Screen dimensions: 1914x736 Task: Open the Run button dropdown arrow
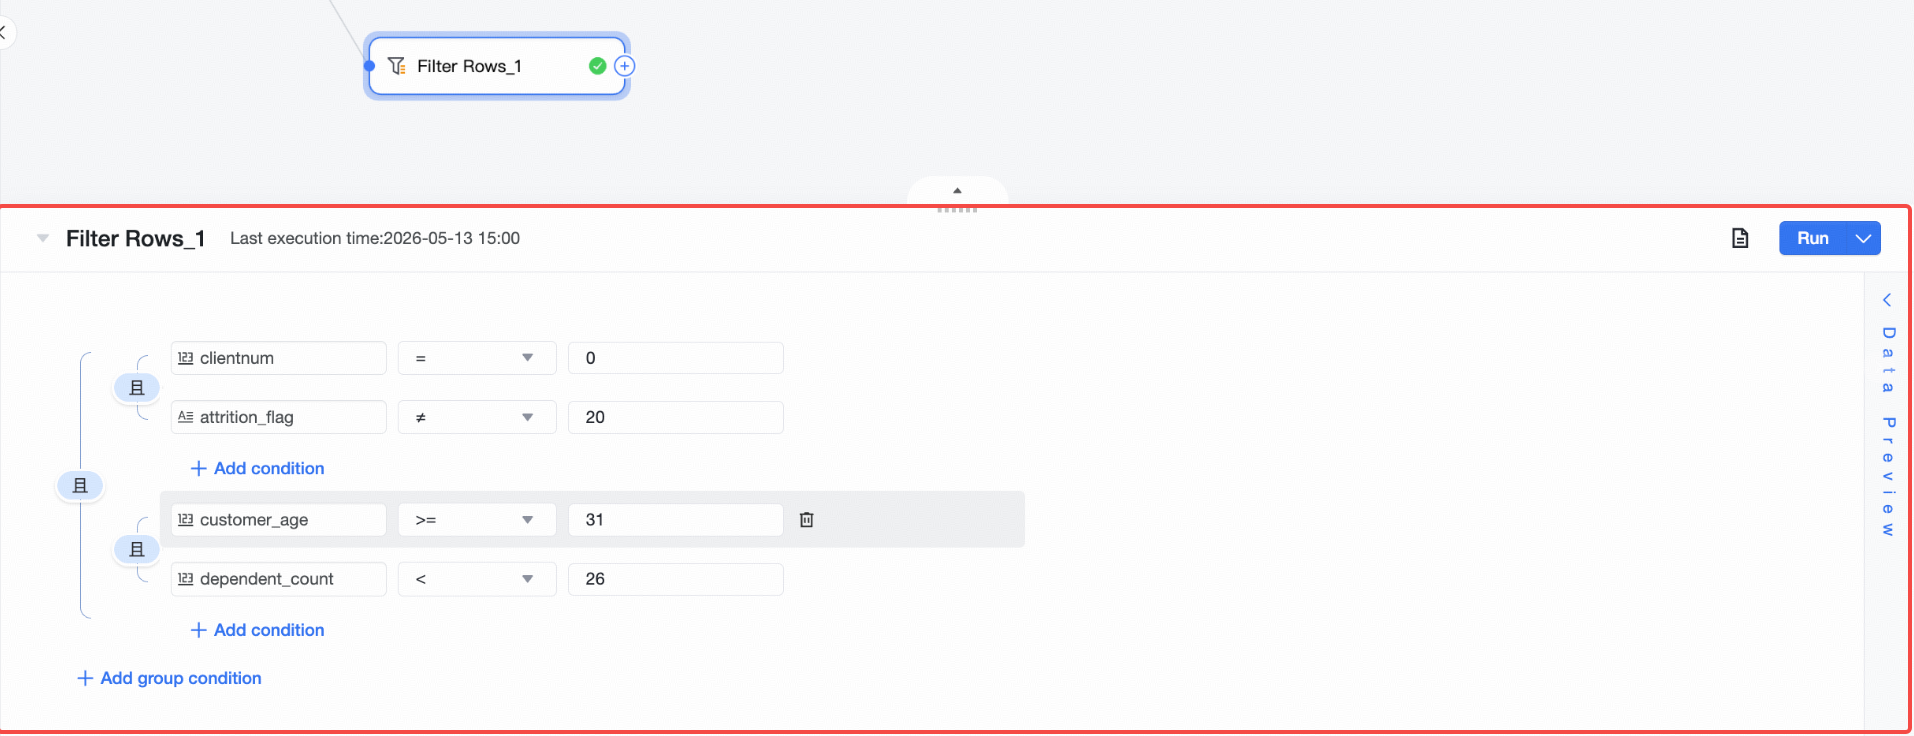point(1863,238)
